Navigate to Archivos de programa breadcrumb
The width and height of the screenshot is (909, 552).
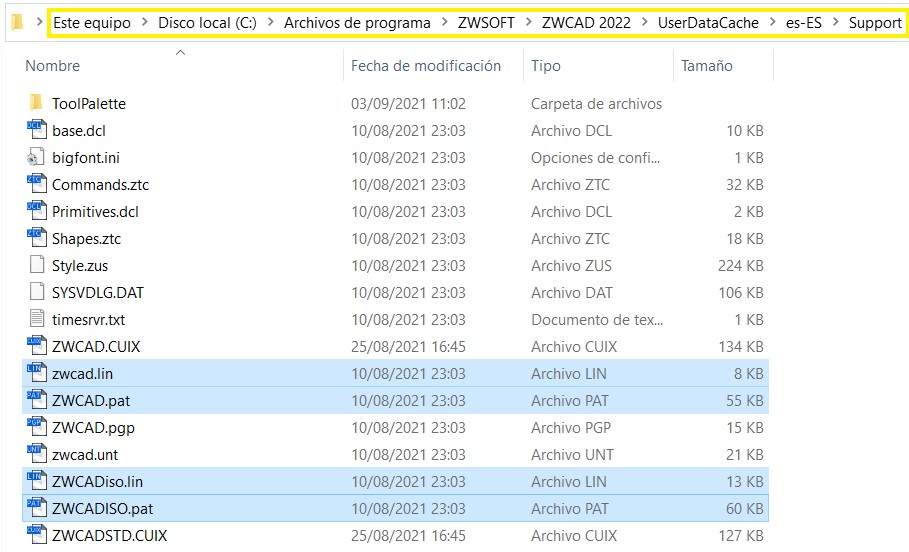[x=357, y=23]
